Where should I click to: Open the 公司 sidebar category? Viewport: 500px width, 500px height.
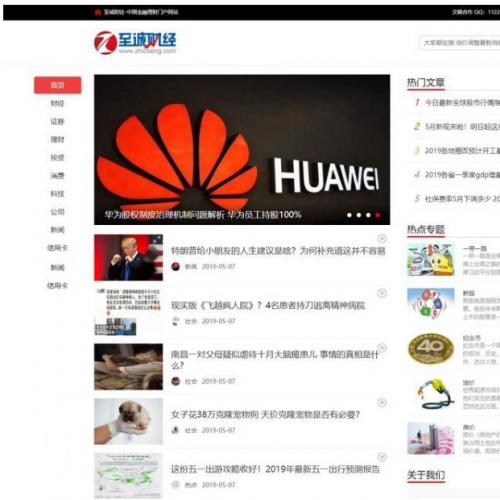pyautogui.click(x=57, y=211)
